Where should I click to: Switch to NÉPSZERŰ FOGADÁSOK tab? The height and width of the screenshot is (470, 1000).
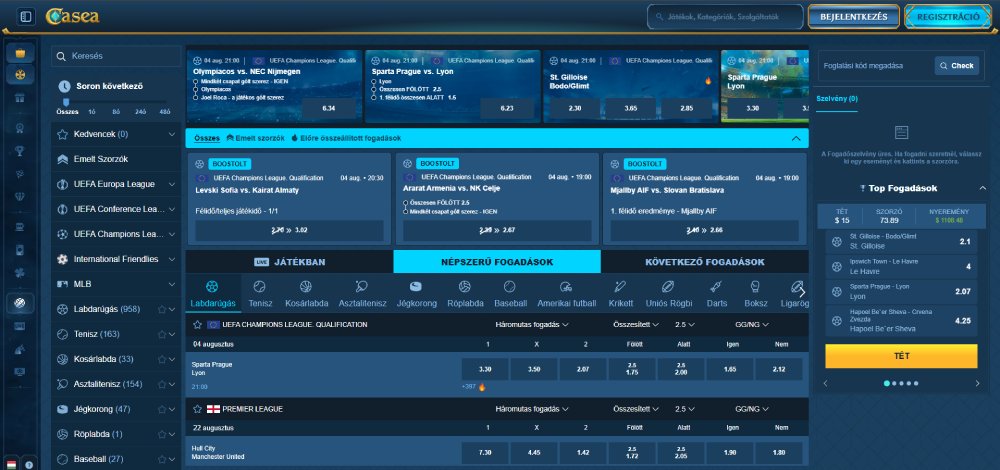[x=497, y=262]
